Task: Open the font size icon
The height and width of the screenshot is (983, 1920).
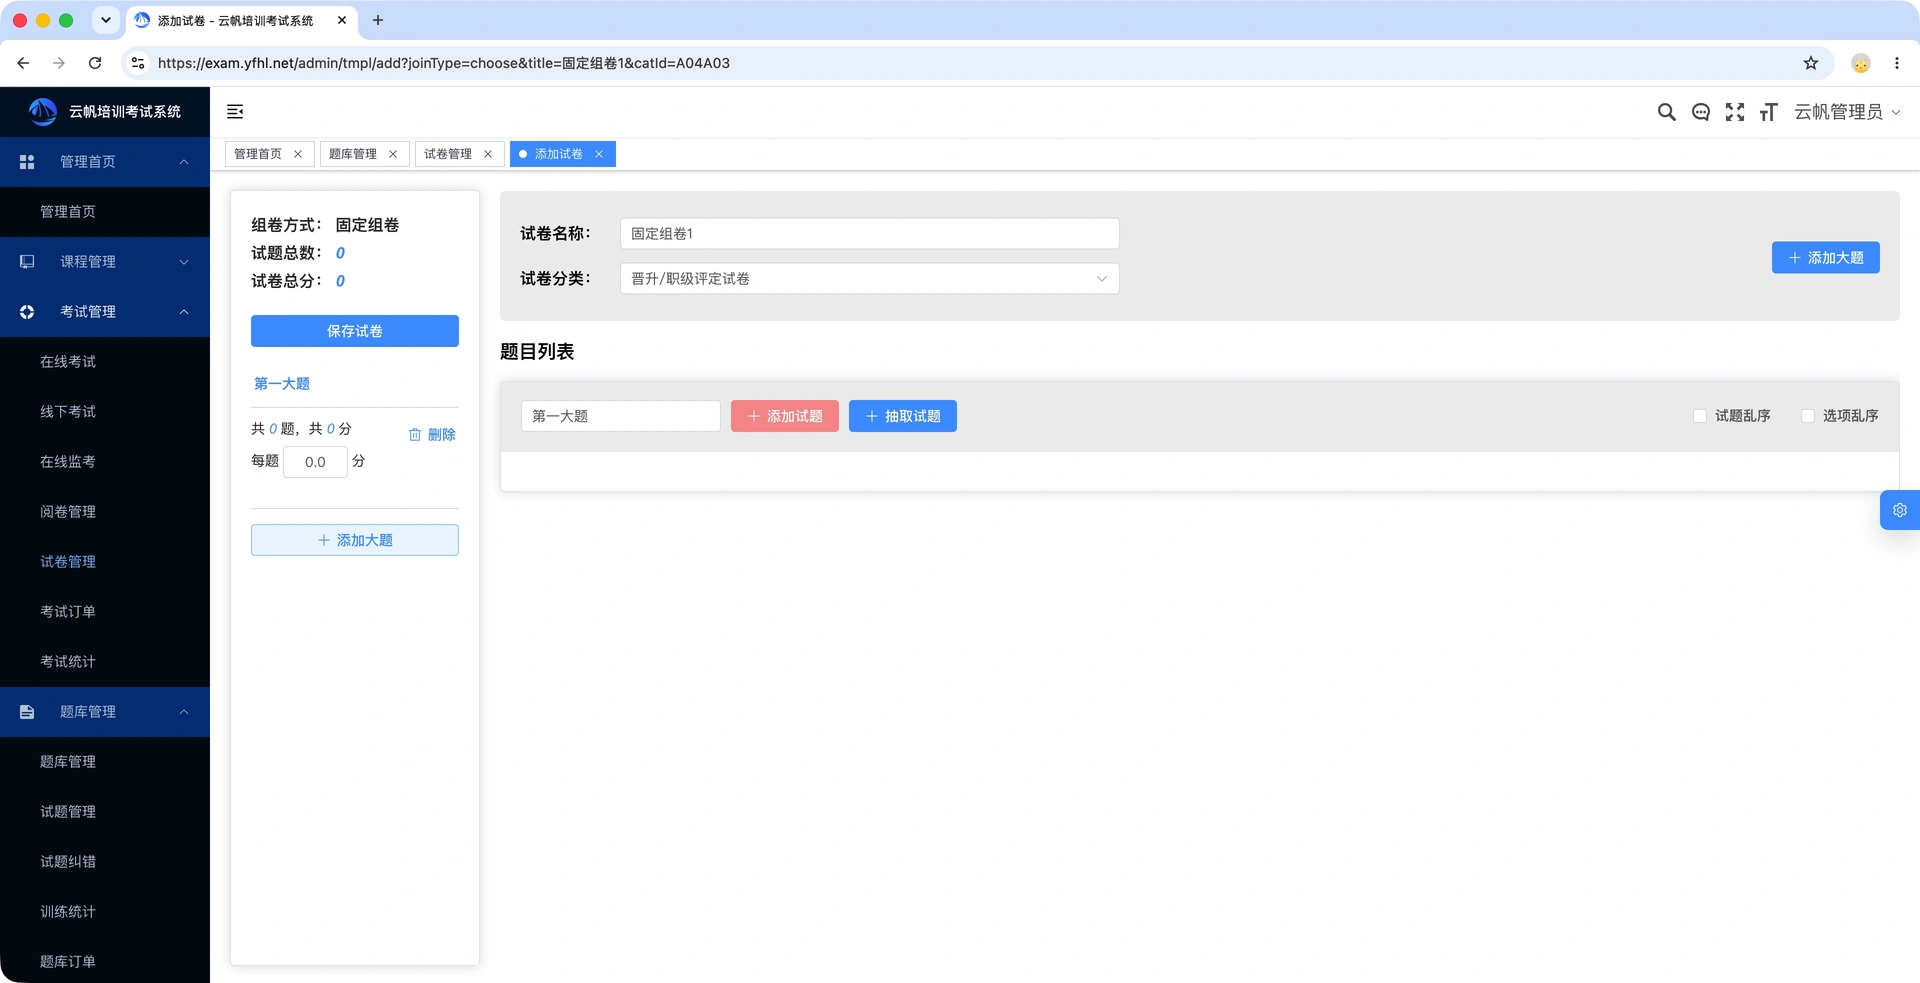Action: click(1769, 112)
